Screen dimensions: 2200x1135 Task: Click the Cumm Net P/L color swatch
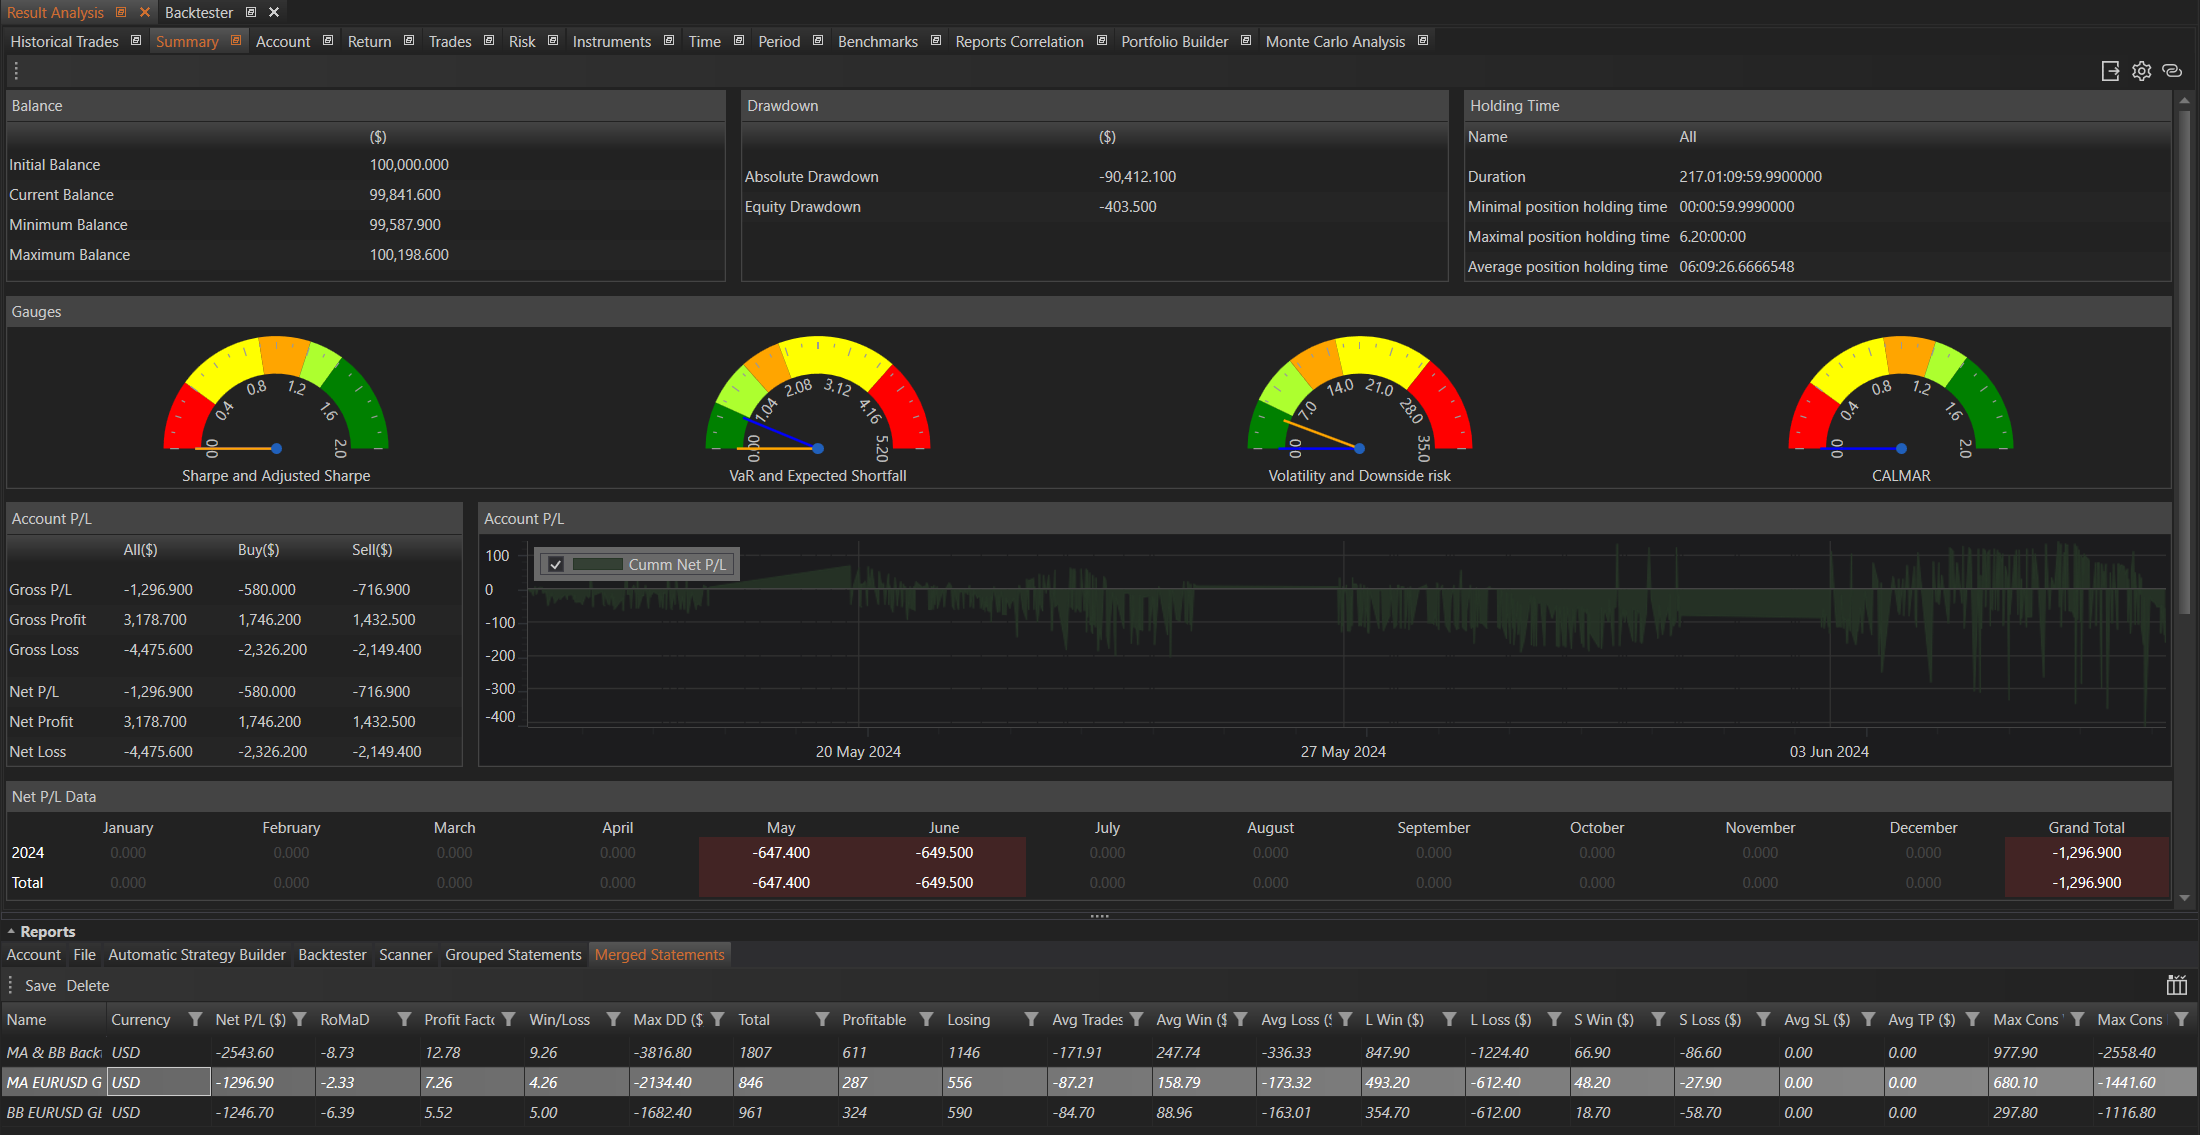tap(597, 564)
